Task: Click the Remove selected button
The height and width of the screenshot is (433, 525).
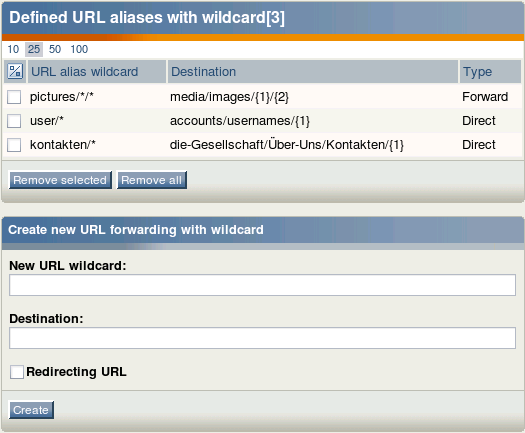Action: 60,180
